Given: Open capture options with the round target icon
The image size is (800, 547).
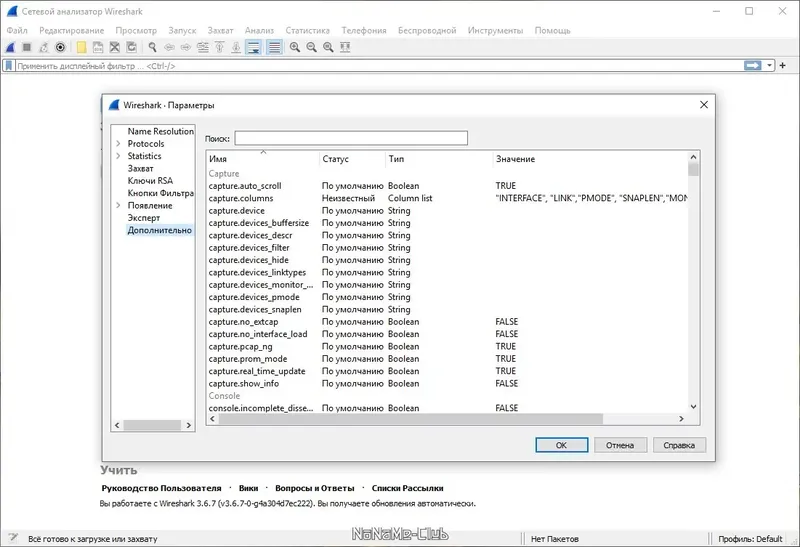Looking at the screenshot, I should 60,47.
